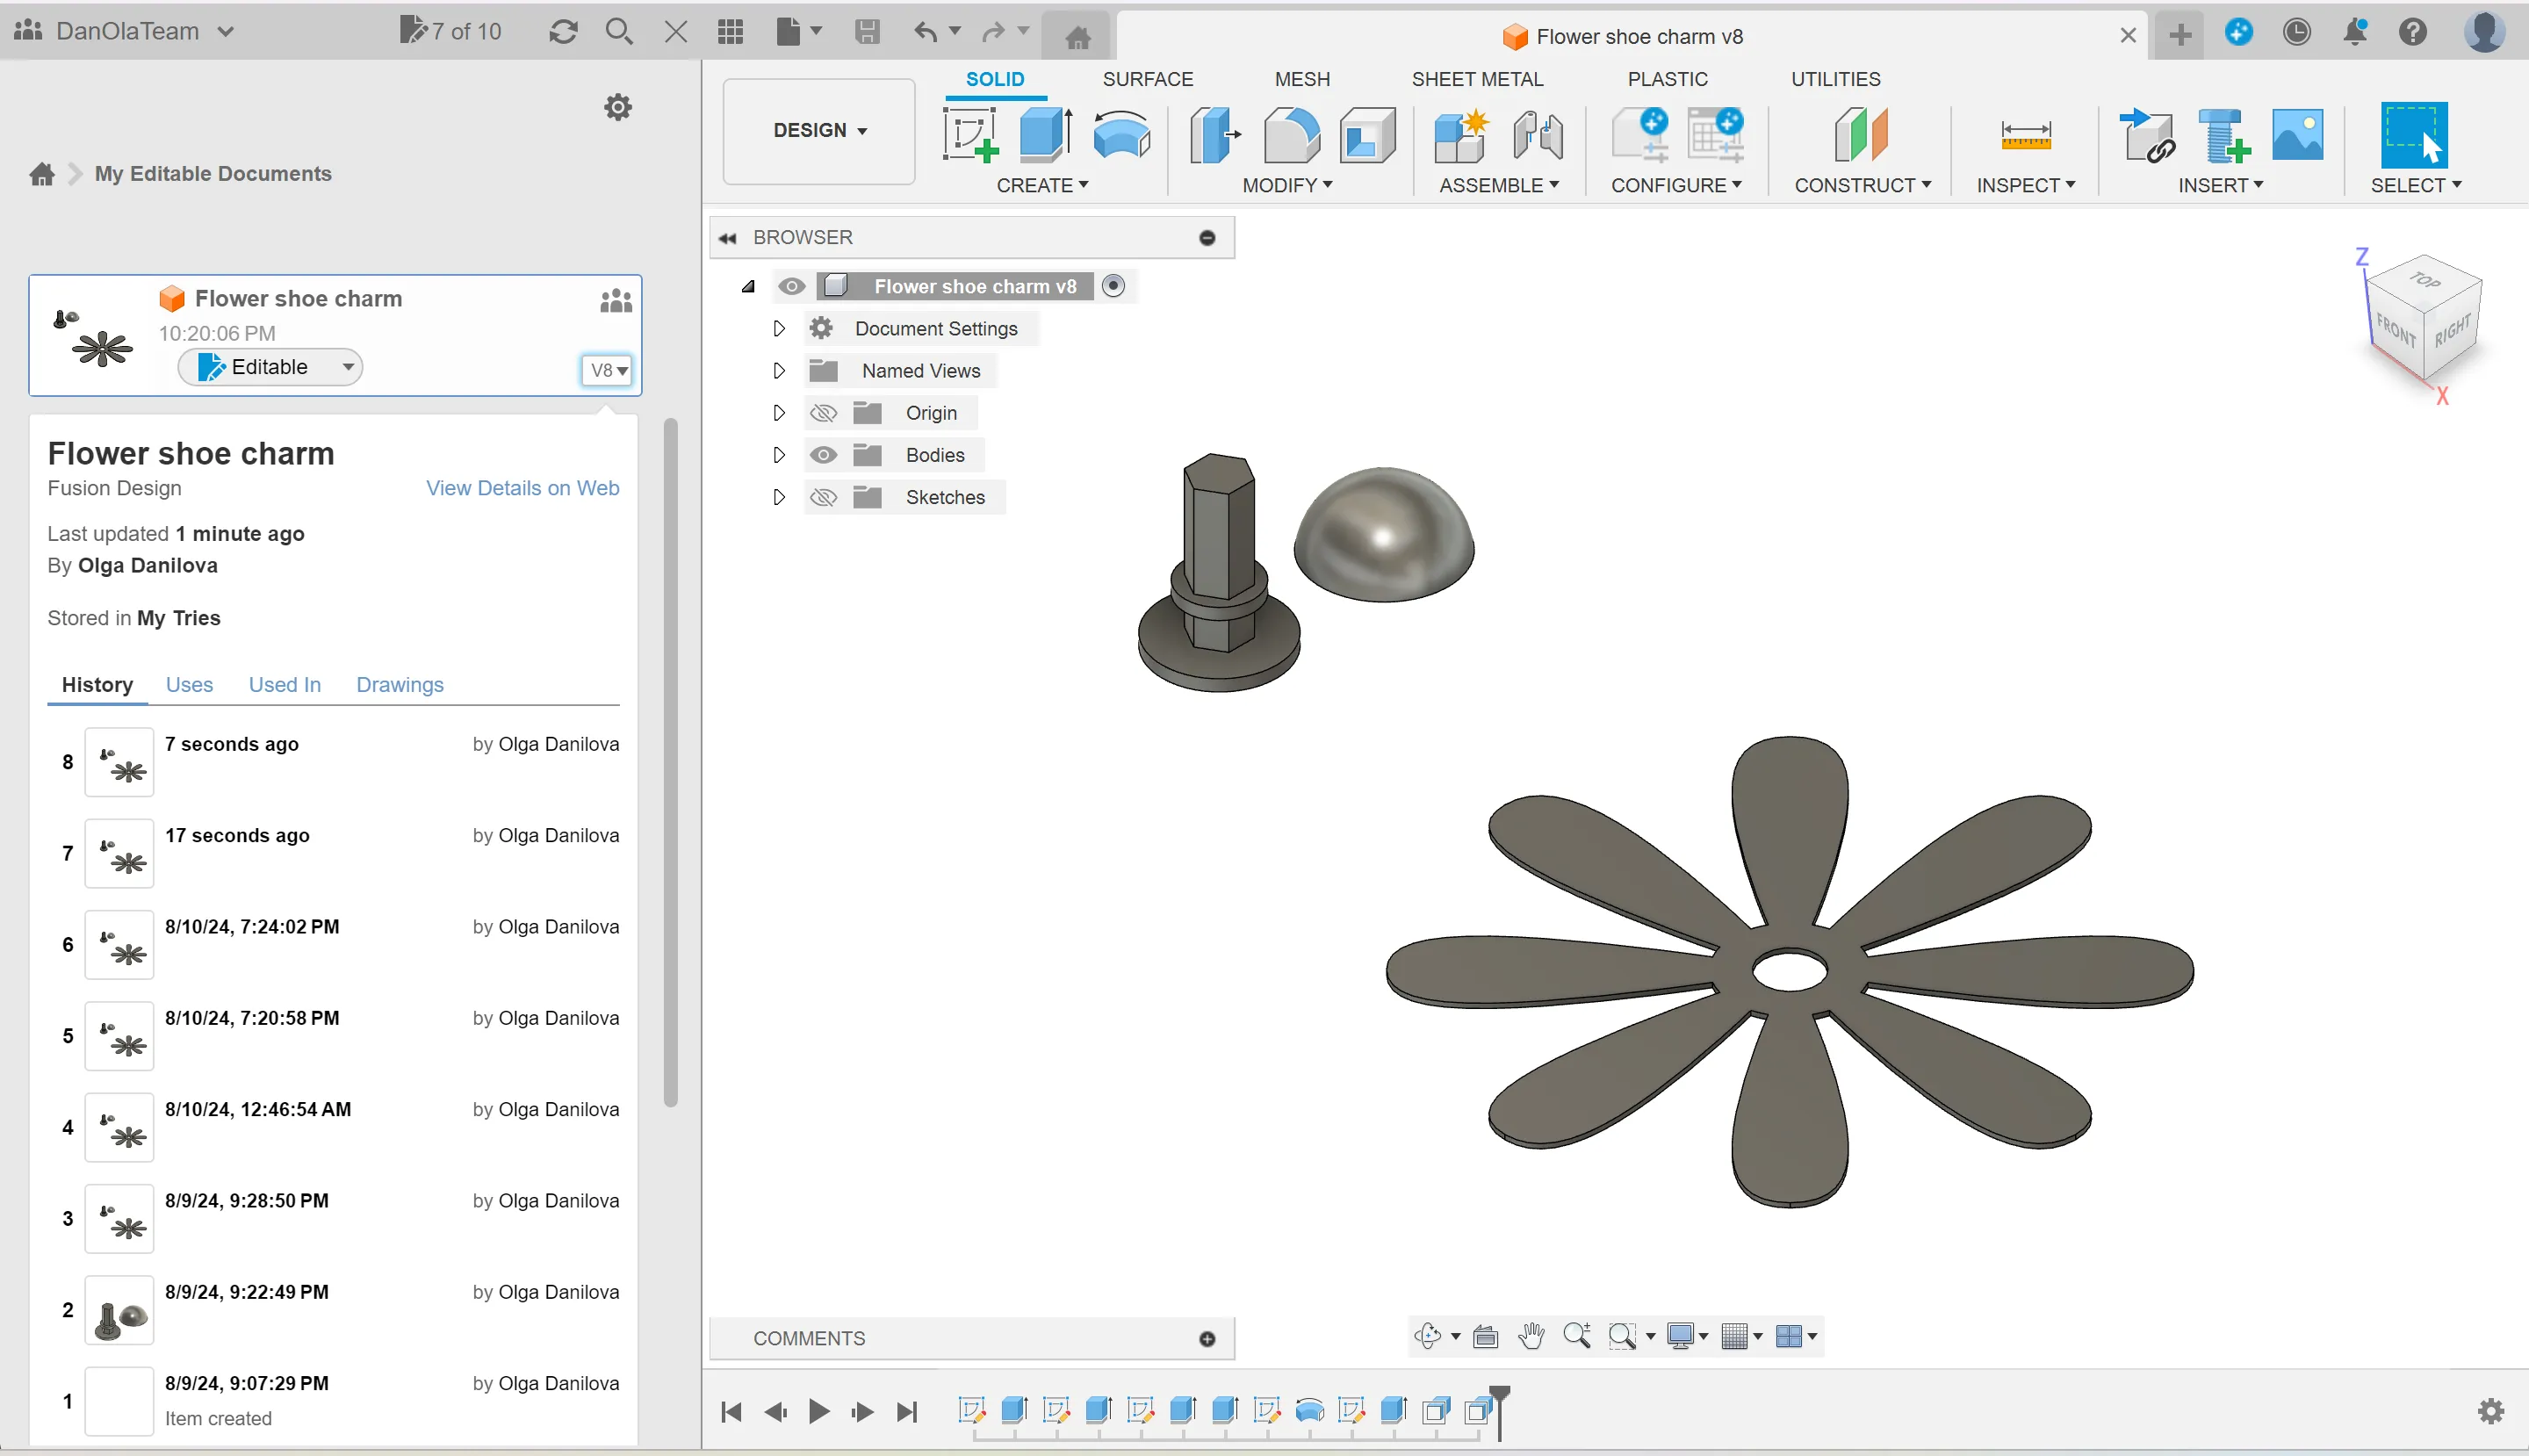2529x1456 pixels.
Task: Play the timeline
Action: [x=819, y=1411]
